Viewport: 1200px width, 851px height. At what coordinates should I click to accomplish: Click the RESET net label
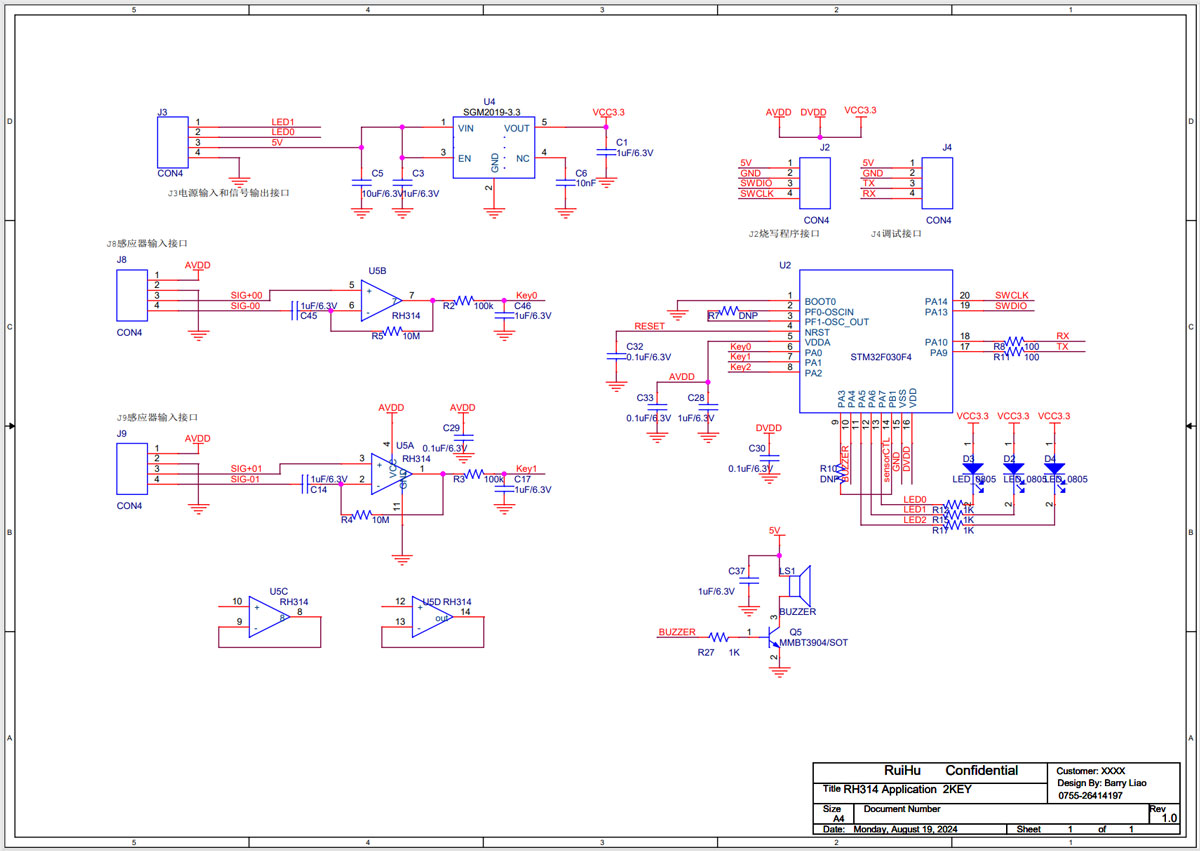(650, 327)
